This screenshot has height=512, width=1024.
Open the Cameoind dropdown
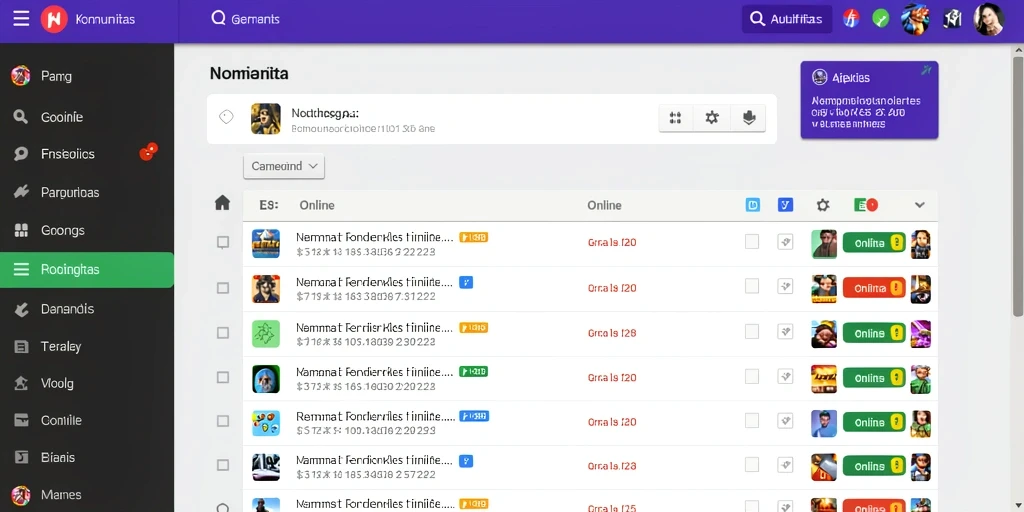[x=283, y=167]
